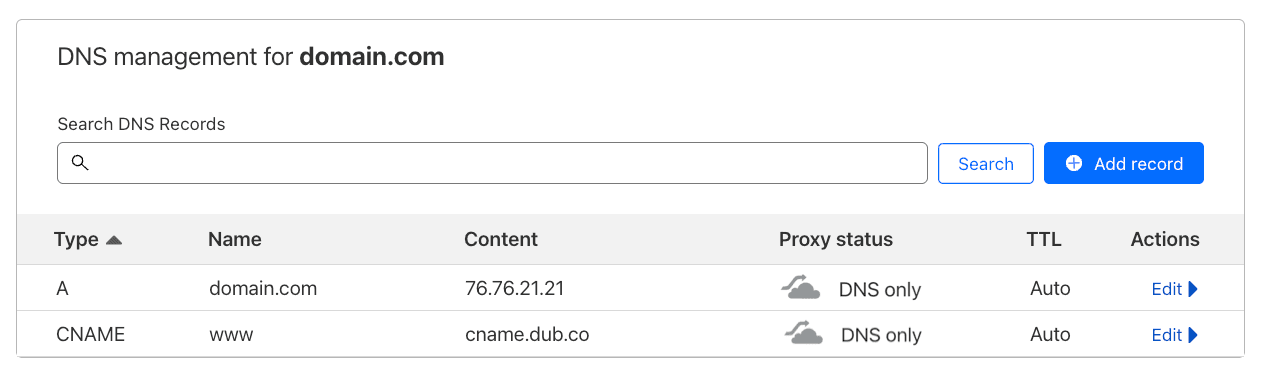The height and width of the screenshot is (375, 1270).
Task: Toggle proxy cloud icon for domain.com record
Action: tap(800, 288)
